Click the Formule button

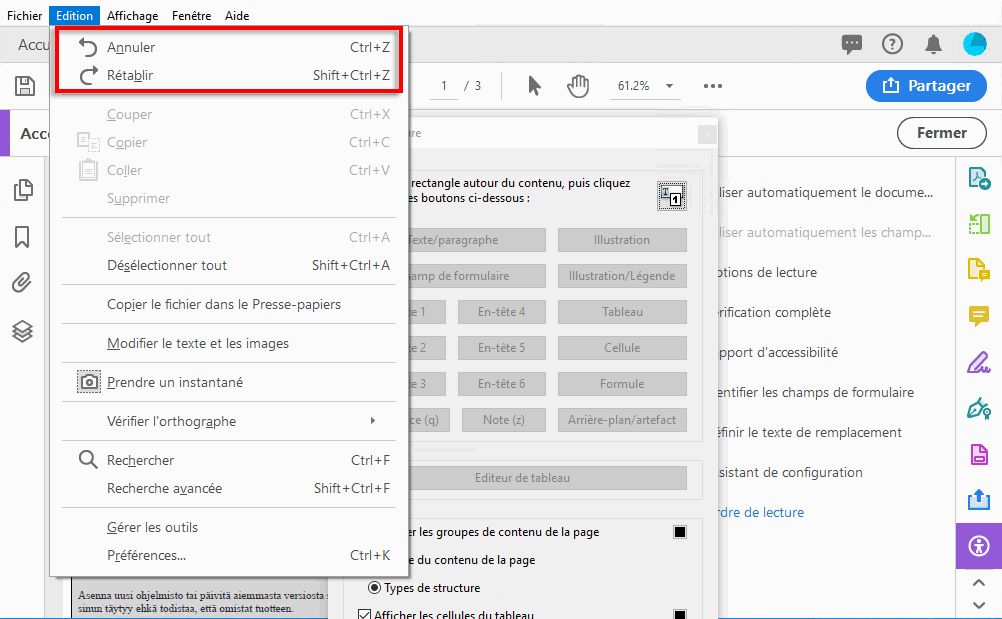click(622, 384)
